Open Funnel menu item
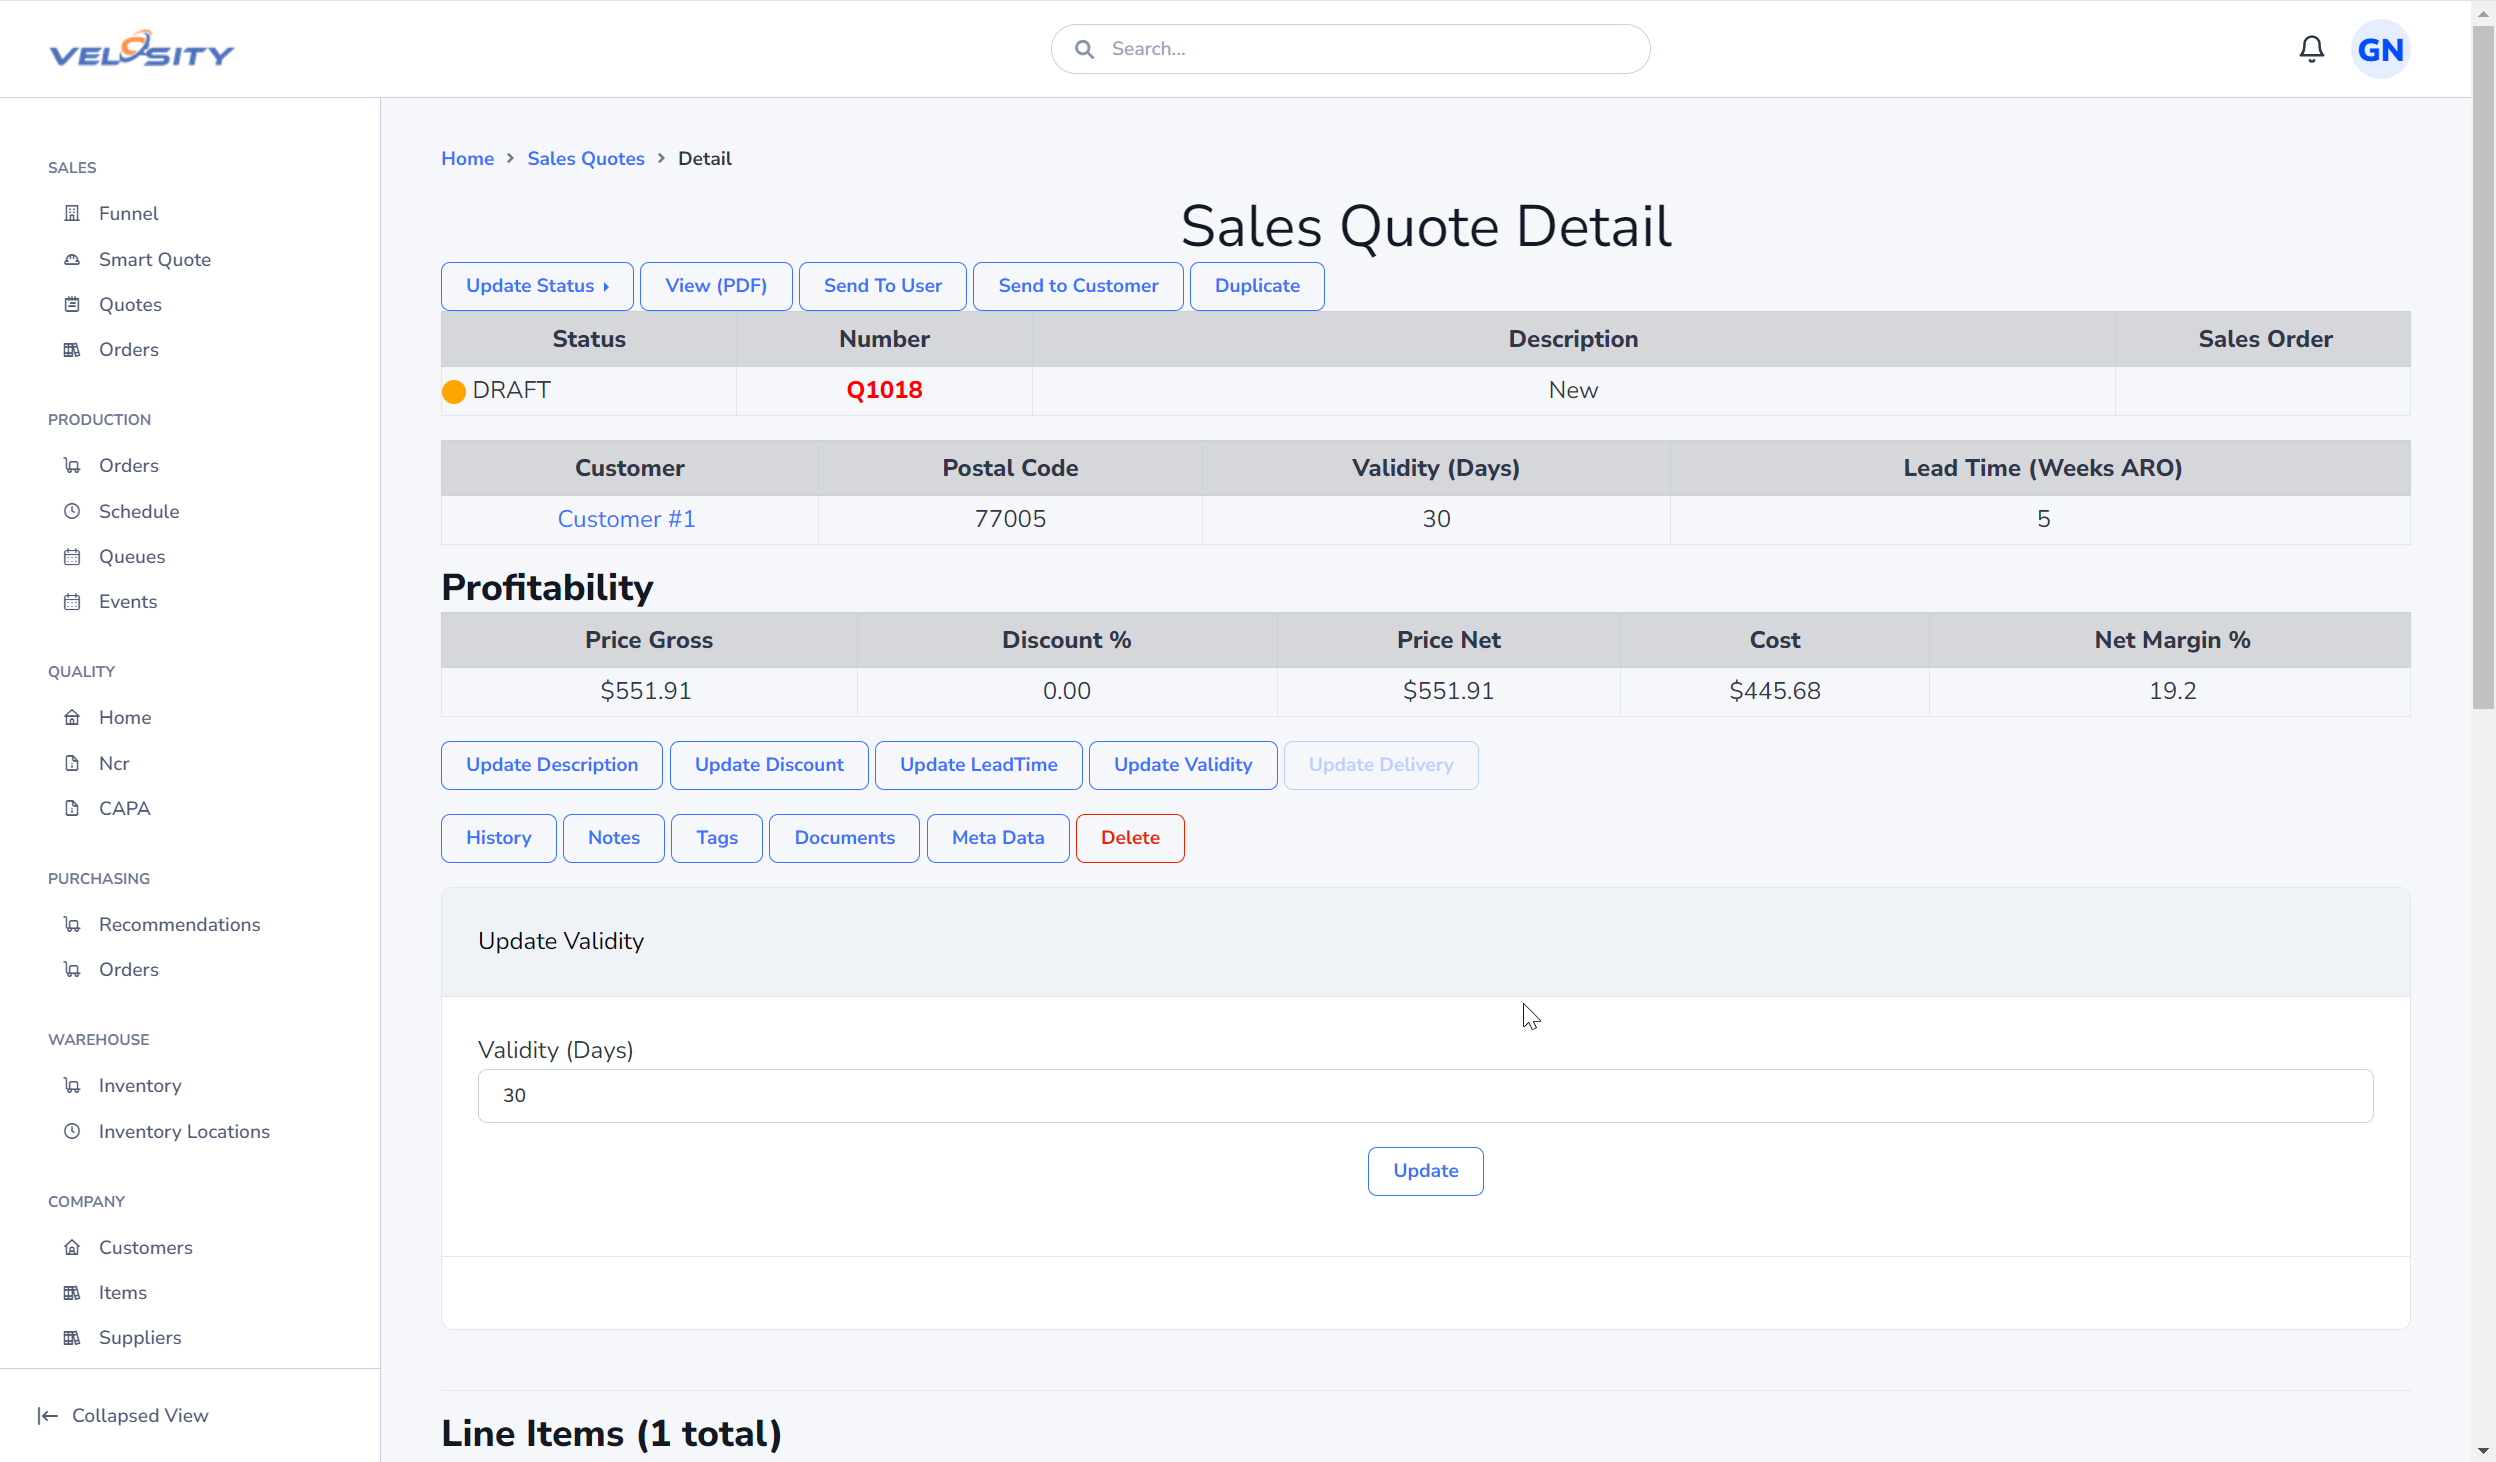The image size is (2496, 1462). pyautogui.click(x=128, y=213)
